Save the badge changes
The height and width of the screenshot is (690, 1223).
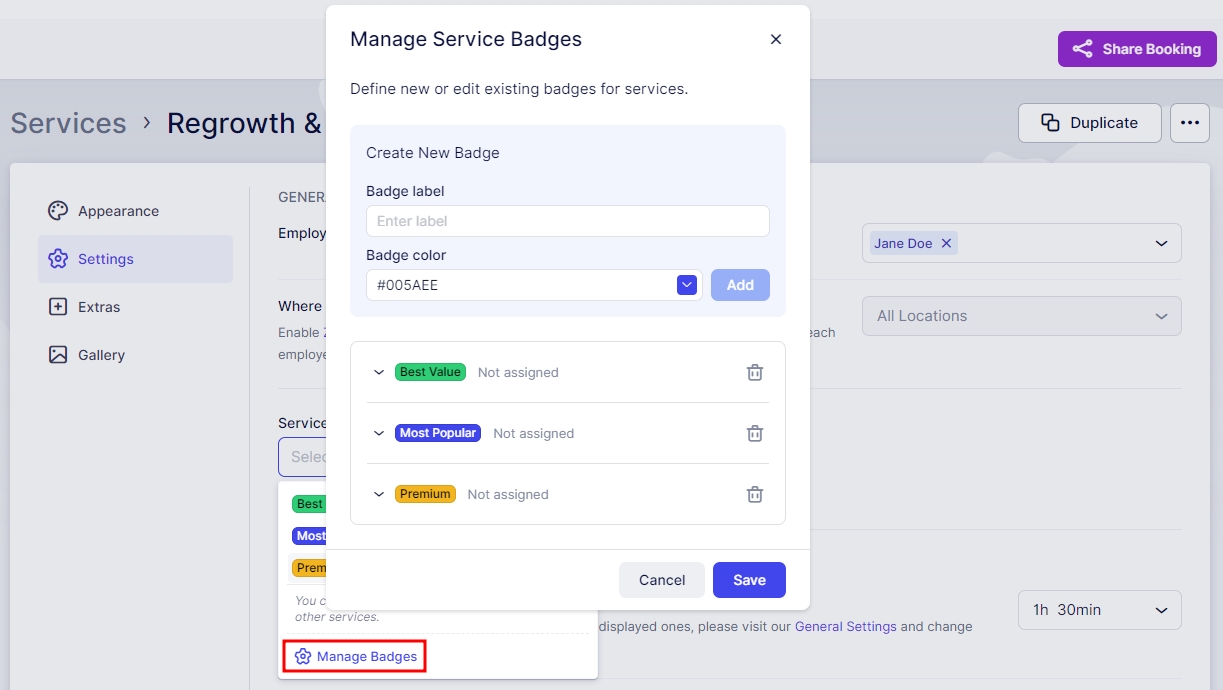749,580
